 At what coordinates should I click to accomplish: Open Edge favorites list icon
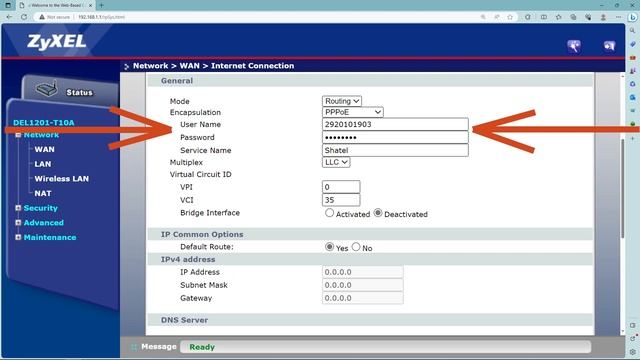point(558,17)
